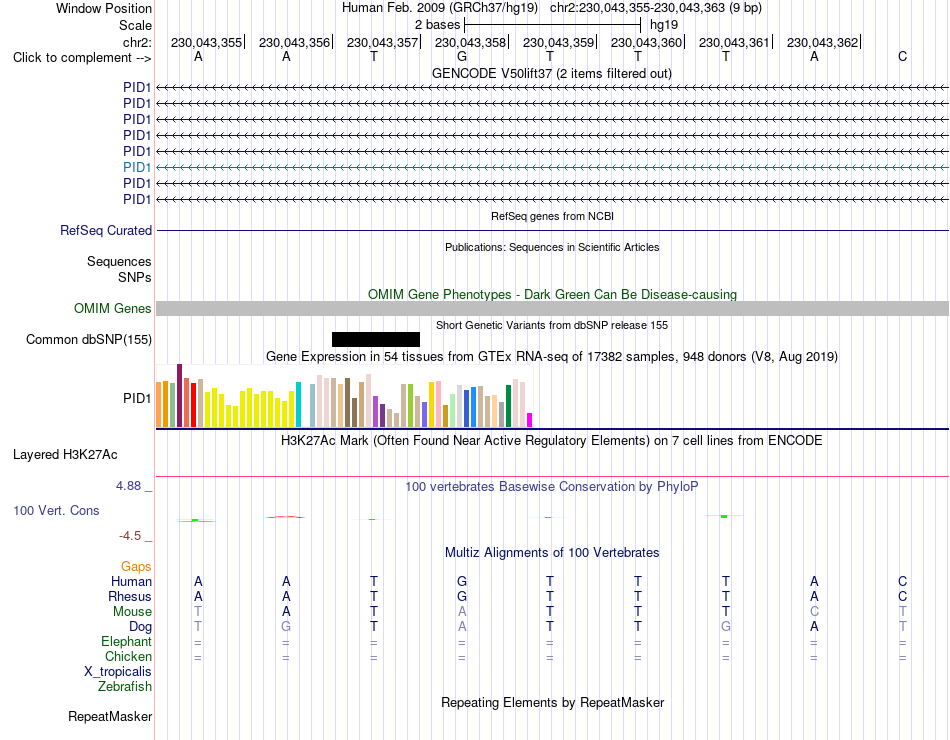Click the magenta bar ending the GTEx chart
Screen dimensions: 950x740
pyautogui.click(x=530, y=420)
